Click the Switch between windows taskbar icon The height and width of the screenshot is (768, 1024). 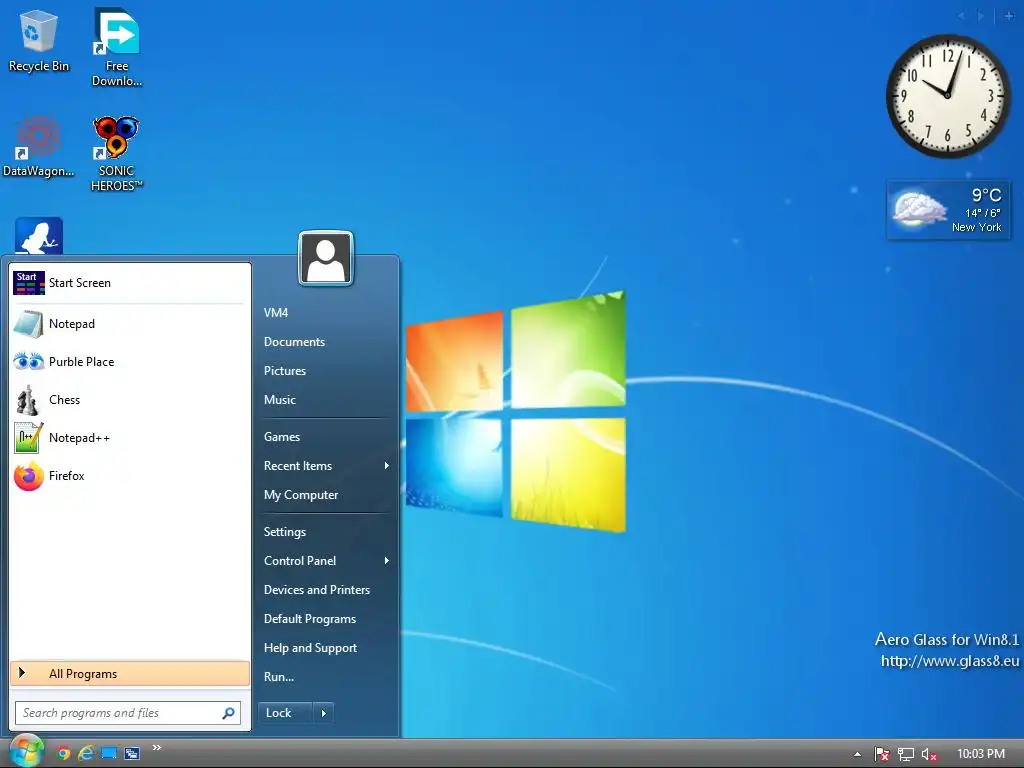(x=132, y=753)
